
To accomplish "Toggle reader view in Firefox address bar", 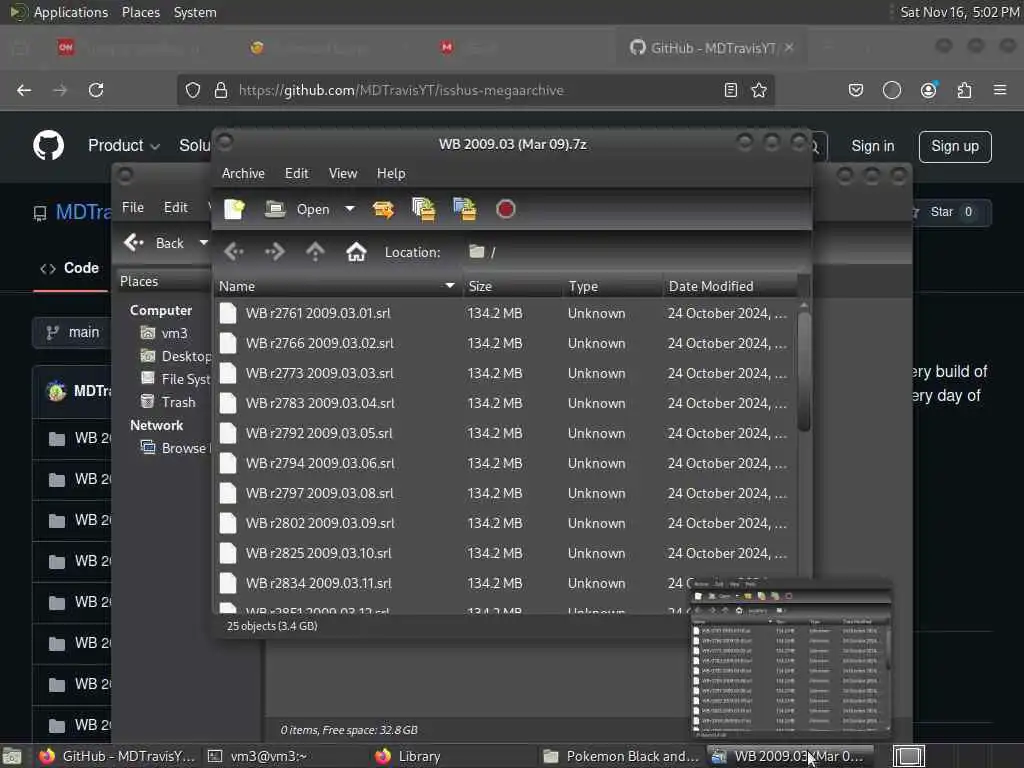I will 731,90.
